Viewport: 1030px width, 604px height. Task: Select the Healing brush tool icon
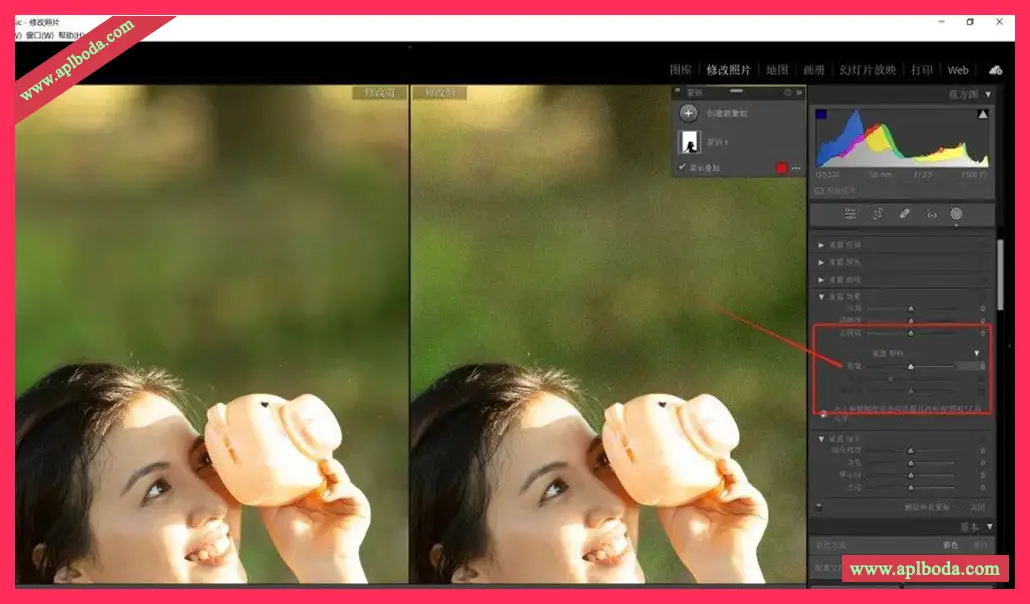(x=904, y=214)
